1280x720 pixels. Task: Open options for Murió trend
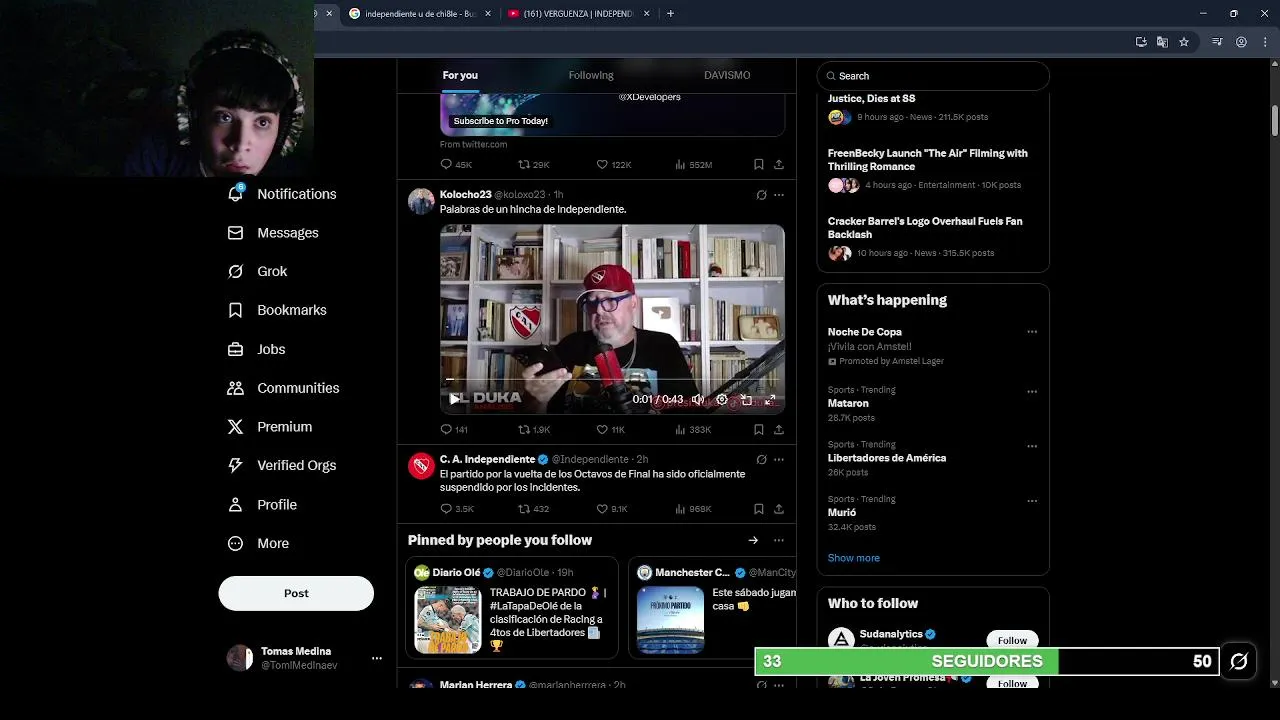1032,500
